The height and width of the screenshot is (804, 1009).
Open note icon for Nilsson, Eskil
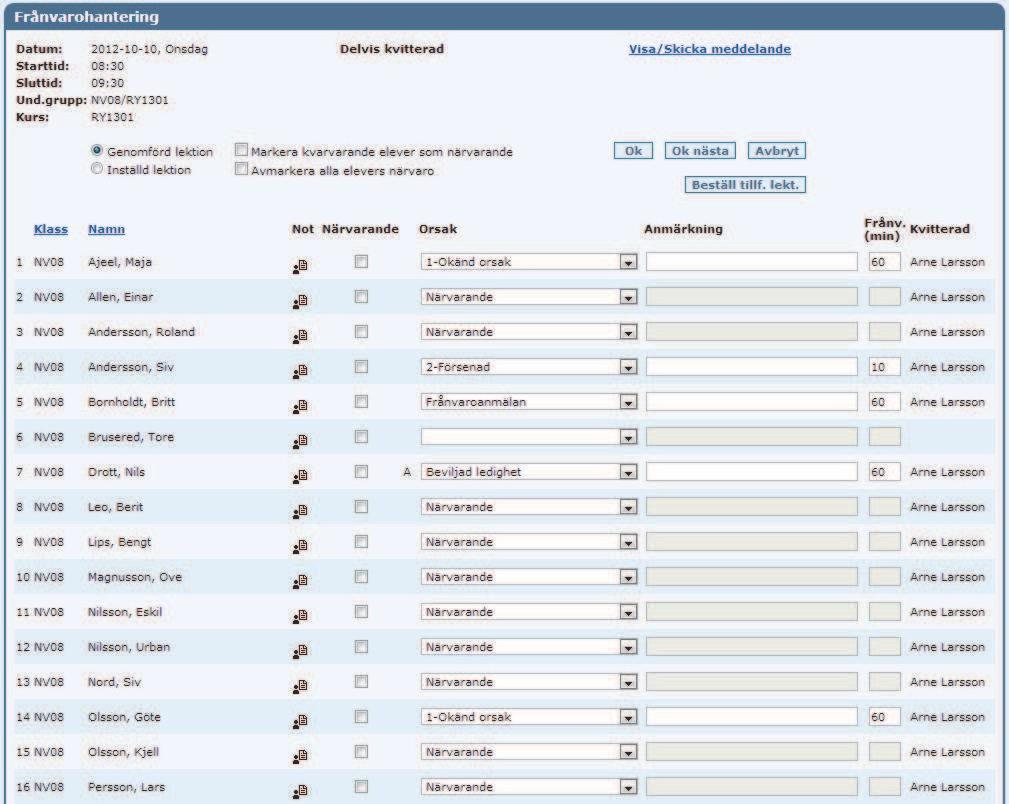pyautogui.click(x=300, y=616)
